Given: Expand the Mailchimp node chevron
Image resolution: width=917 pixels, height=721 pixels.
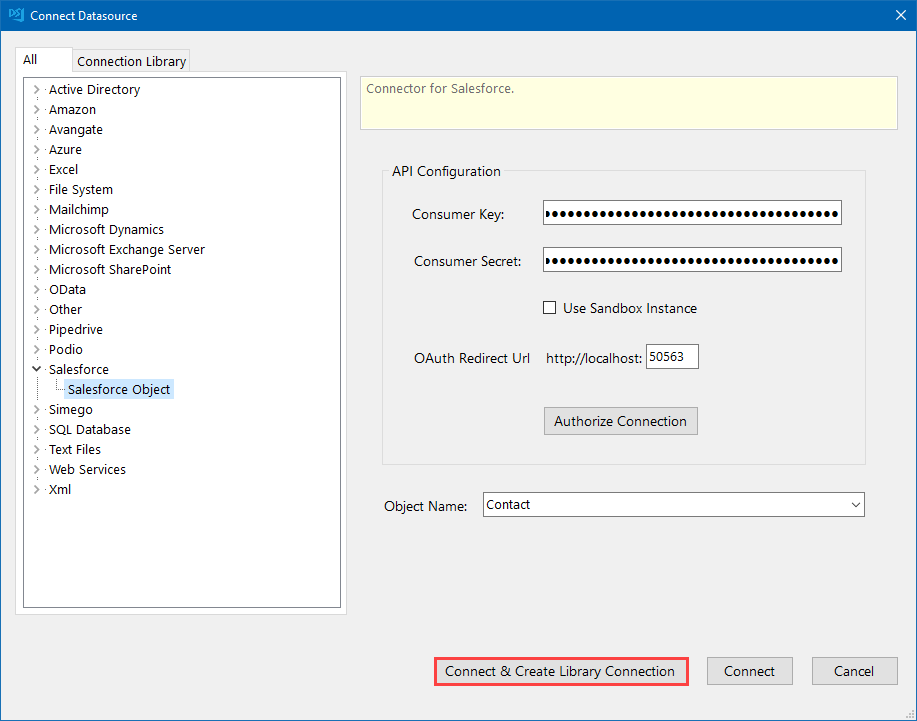Looking at the screenshot, I should 36,209.
